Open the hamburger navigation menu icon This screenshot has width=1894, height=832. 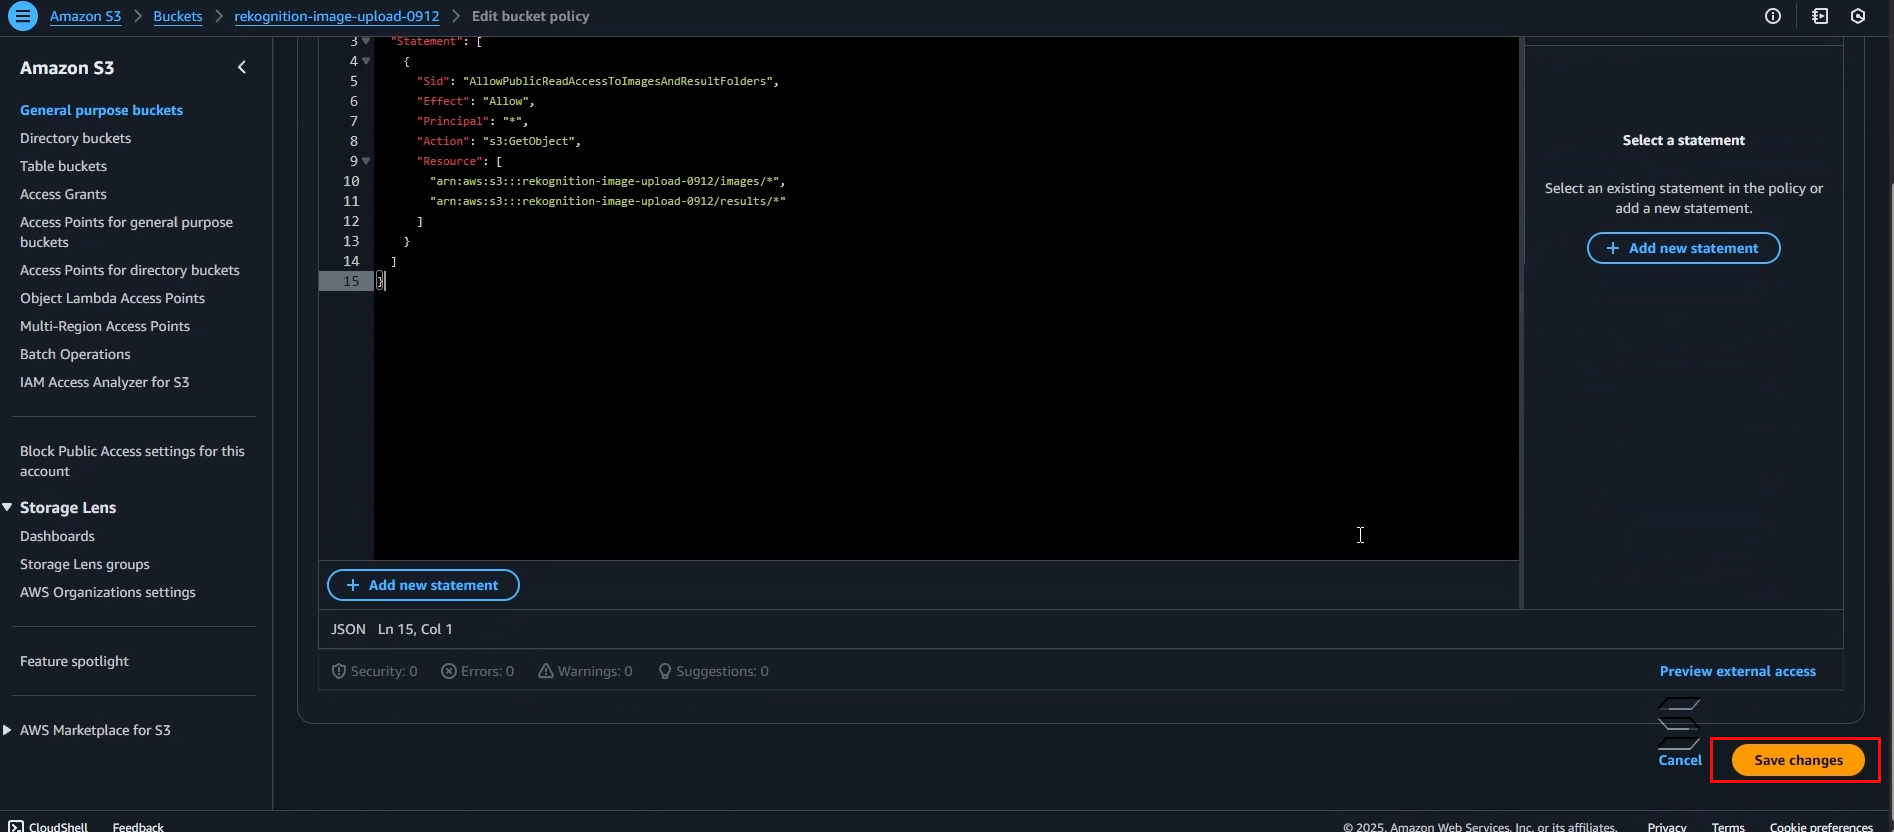coord(22,16)
